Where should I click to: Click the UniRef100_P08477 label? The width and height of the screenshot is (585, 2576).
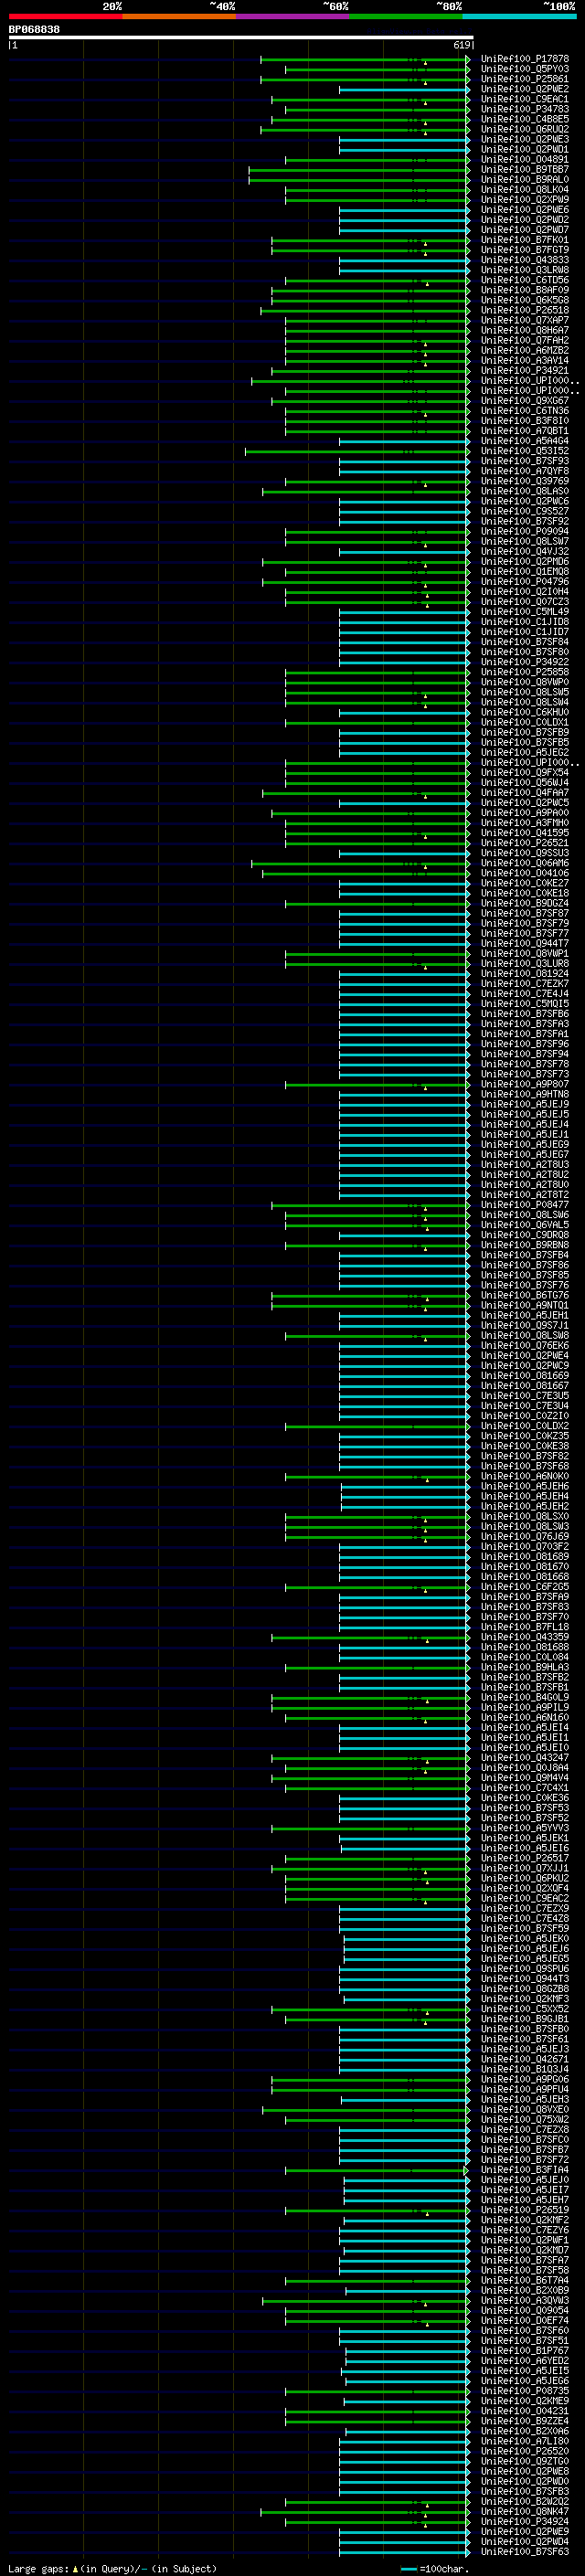525,1205
